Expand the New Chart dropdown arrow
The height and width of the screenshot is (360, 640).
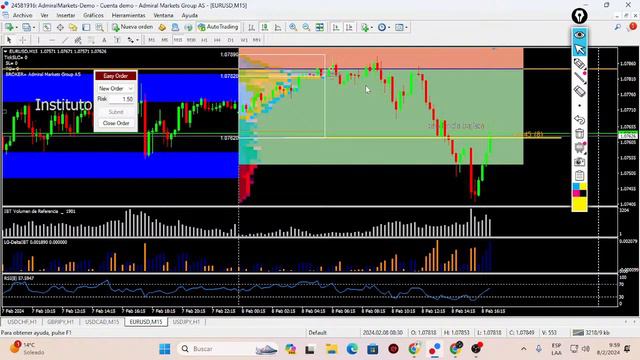coord(16,27)
